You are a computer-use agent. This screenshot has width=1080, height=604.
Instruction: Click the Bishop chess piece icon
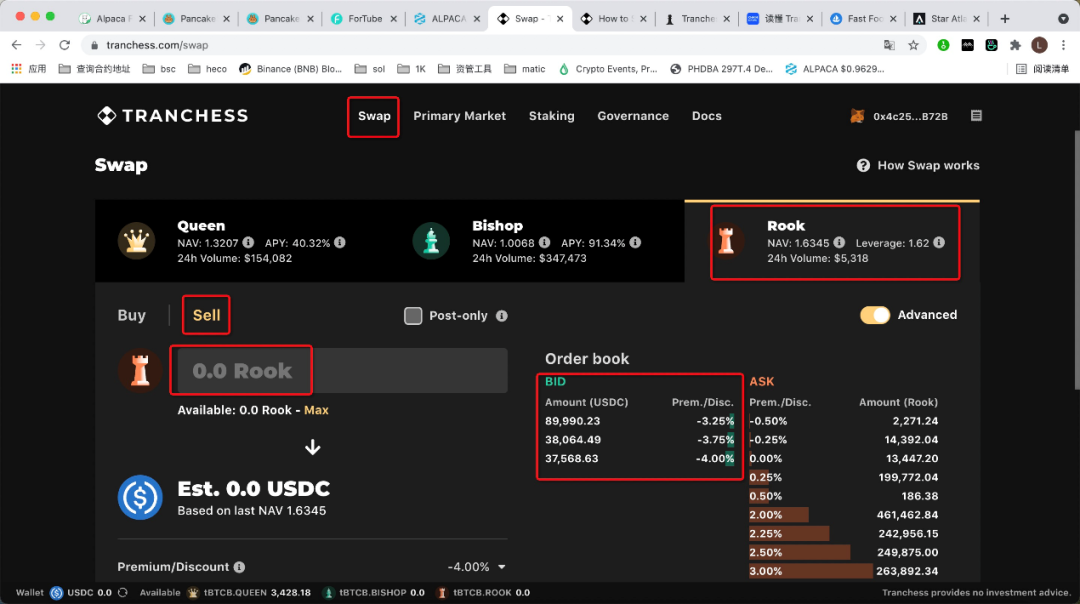431,241
